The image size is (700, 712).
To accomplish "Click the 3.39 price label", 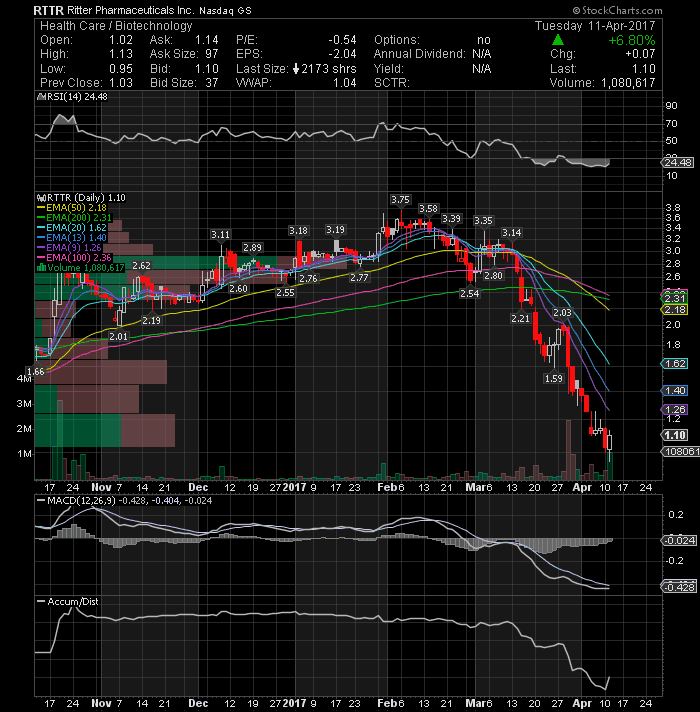I will click(451, 219).
